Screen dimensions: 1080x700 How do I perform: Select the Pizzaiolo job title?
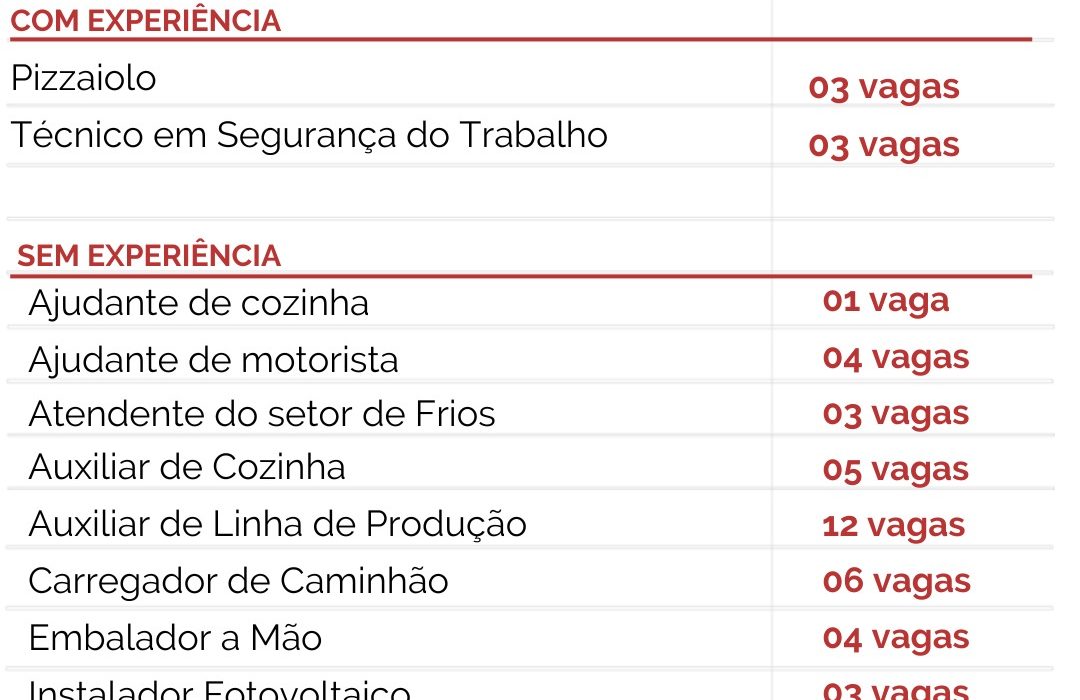(84, 79)
